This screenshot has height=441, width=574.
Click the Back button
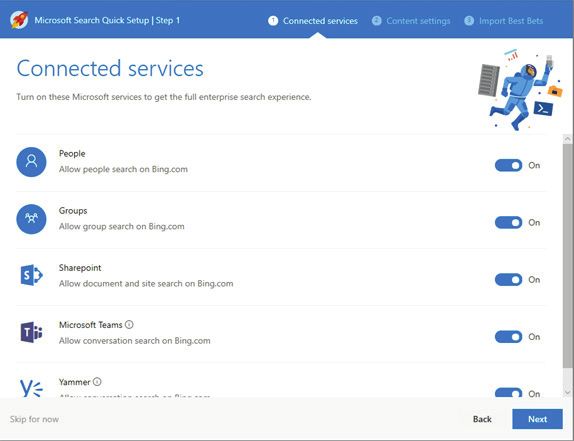482,419
